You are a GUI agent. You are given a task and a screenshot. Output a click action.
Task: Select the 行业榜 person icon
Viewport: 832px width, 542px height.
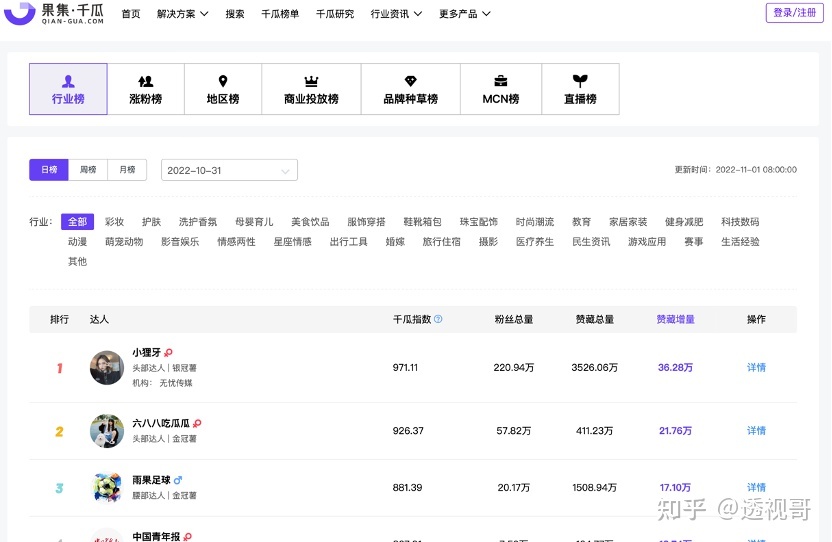[x=68, y=81]
